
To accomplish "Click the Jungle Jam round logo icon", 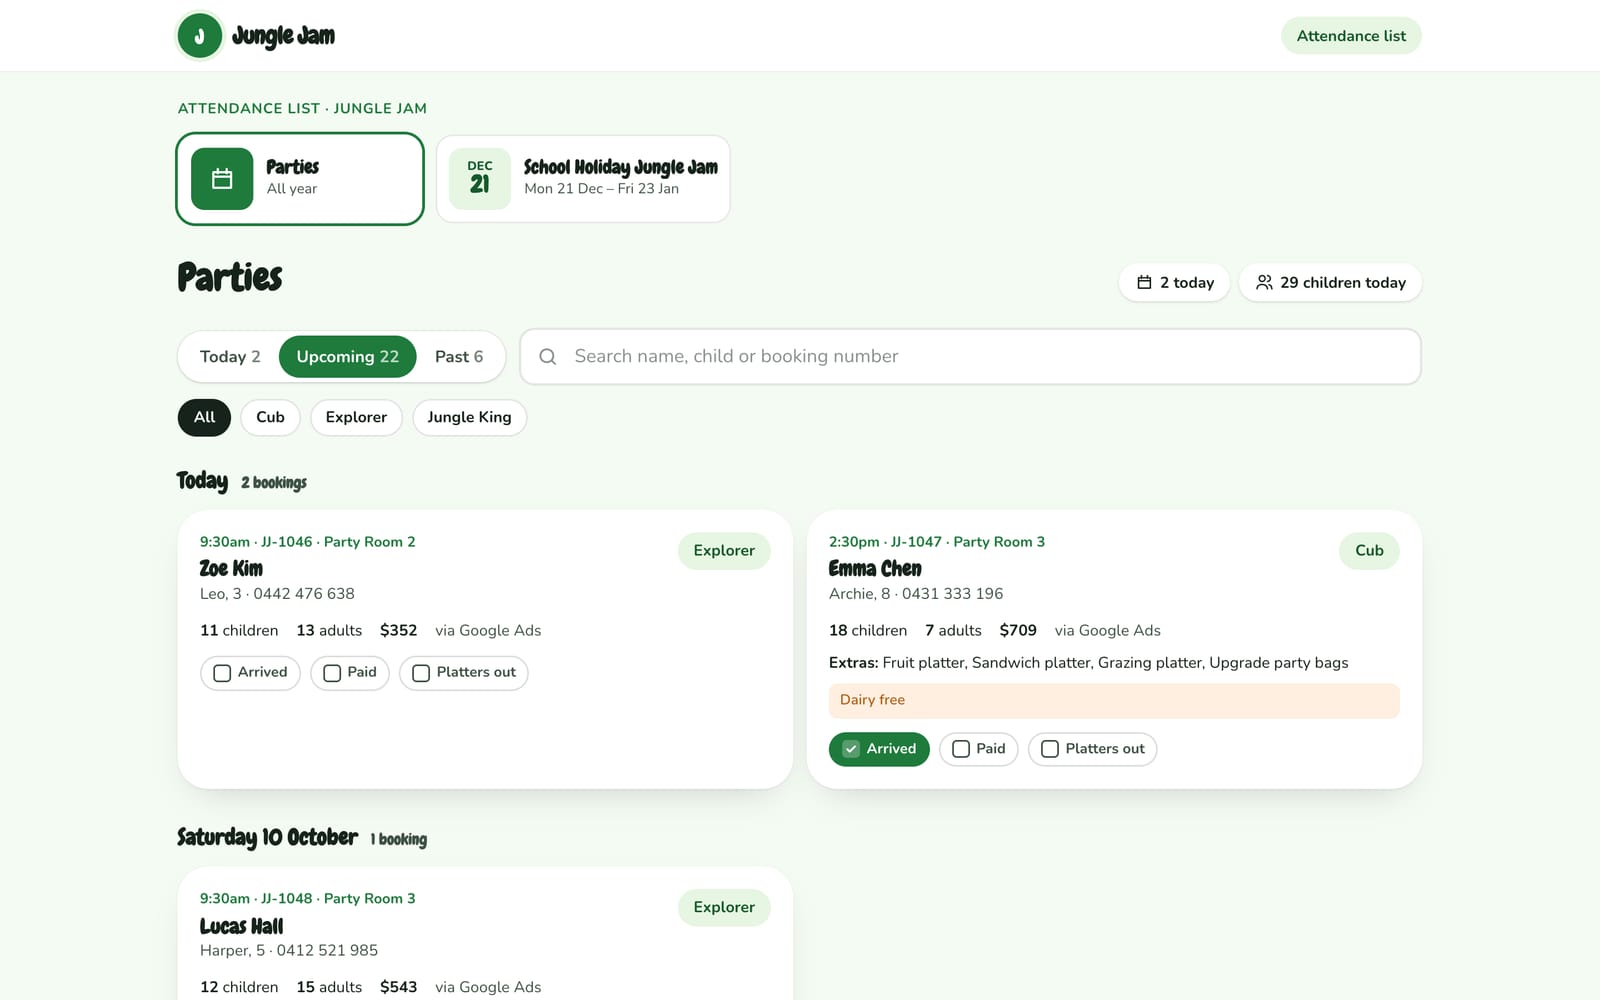I will [199, 36].
